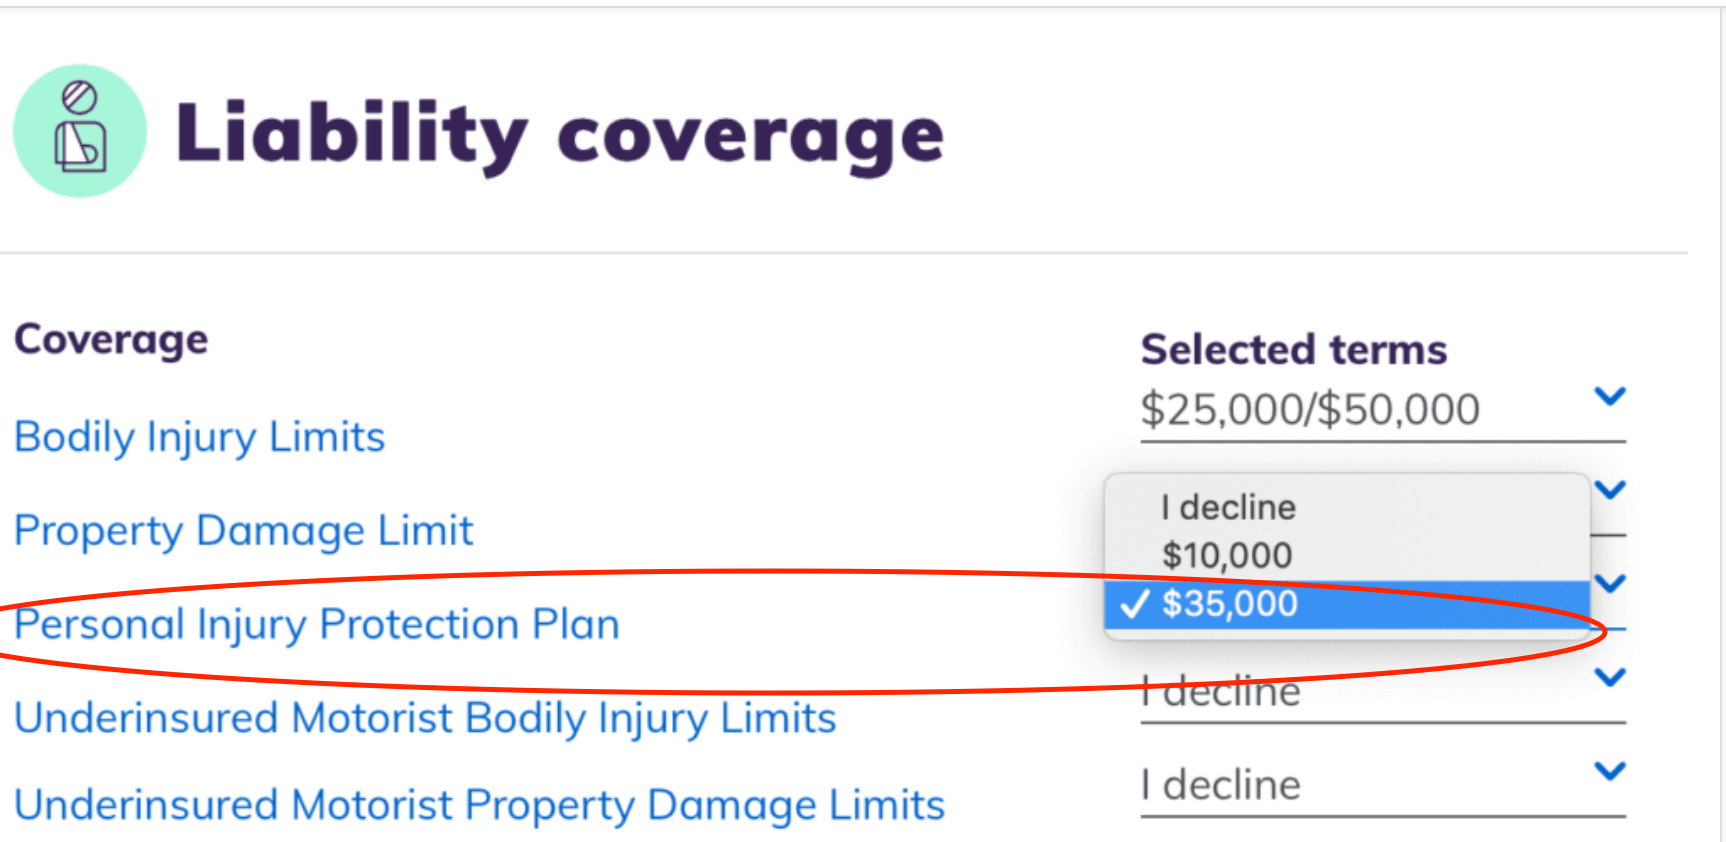Click the Property Damage Limit chevron arrow

coord(1610,490)
